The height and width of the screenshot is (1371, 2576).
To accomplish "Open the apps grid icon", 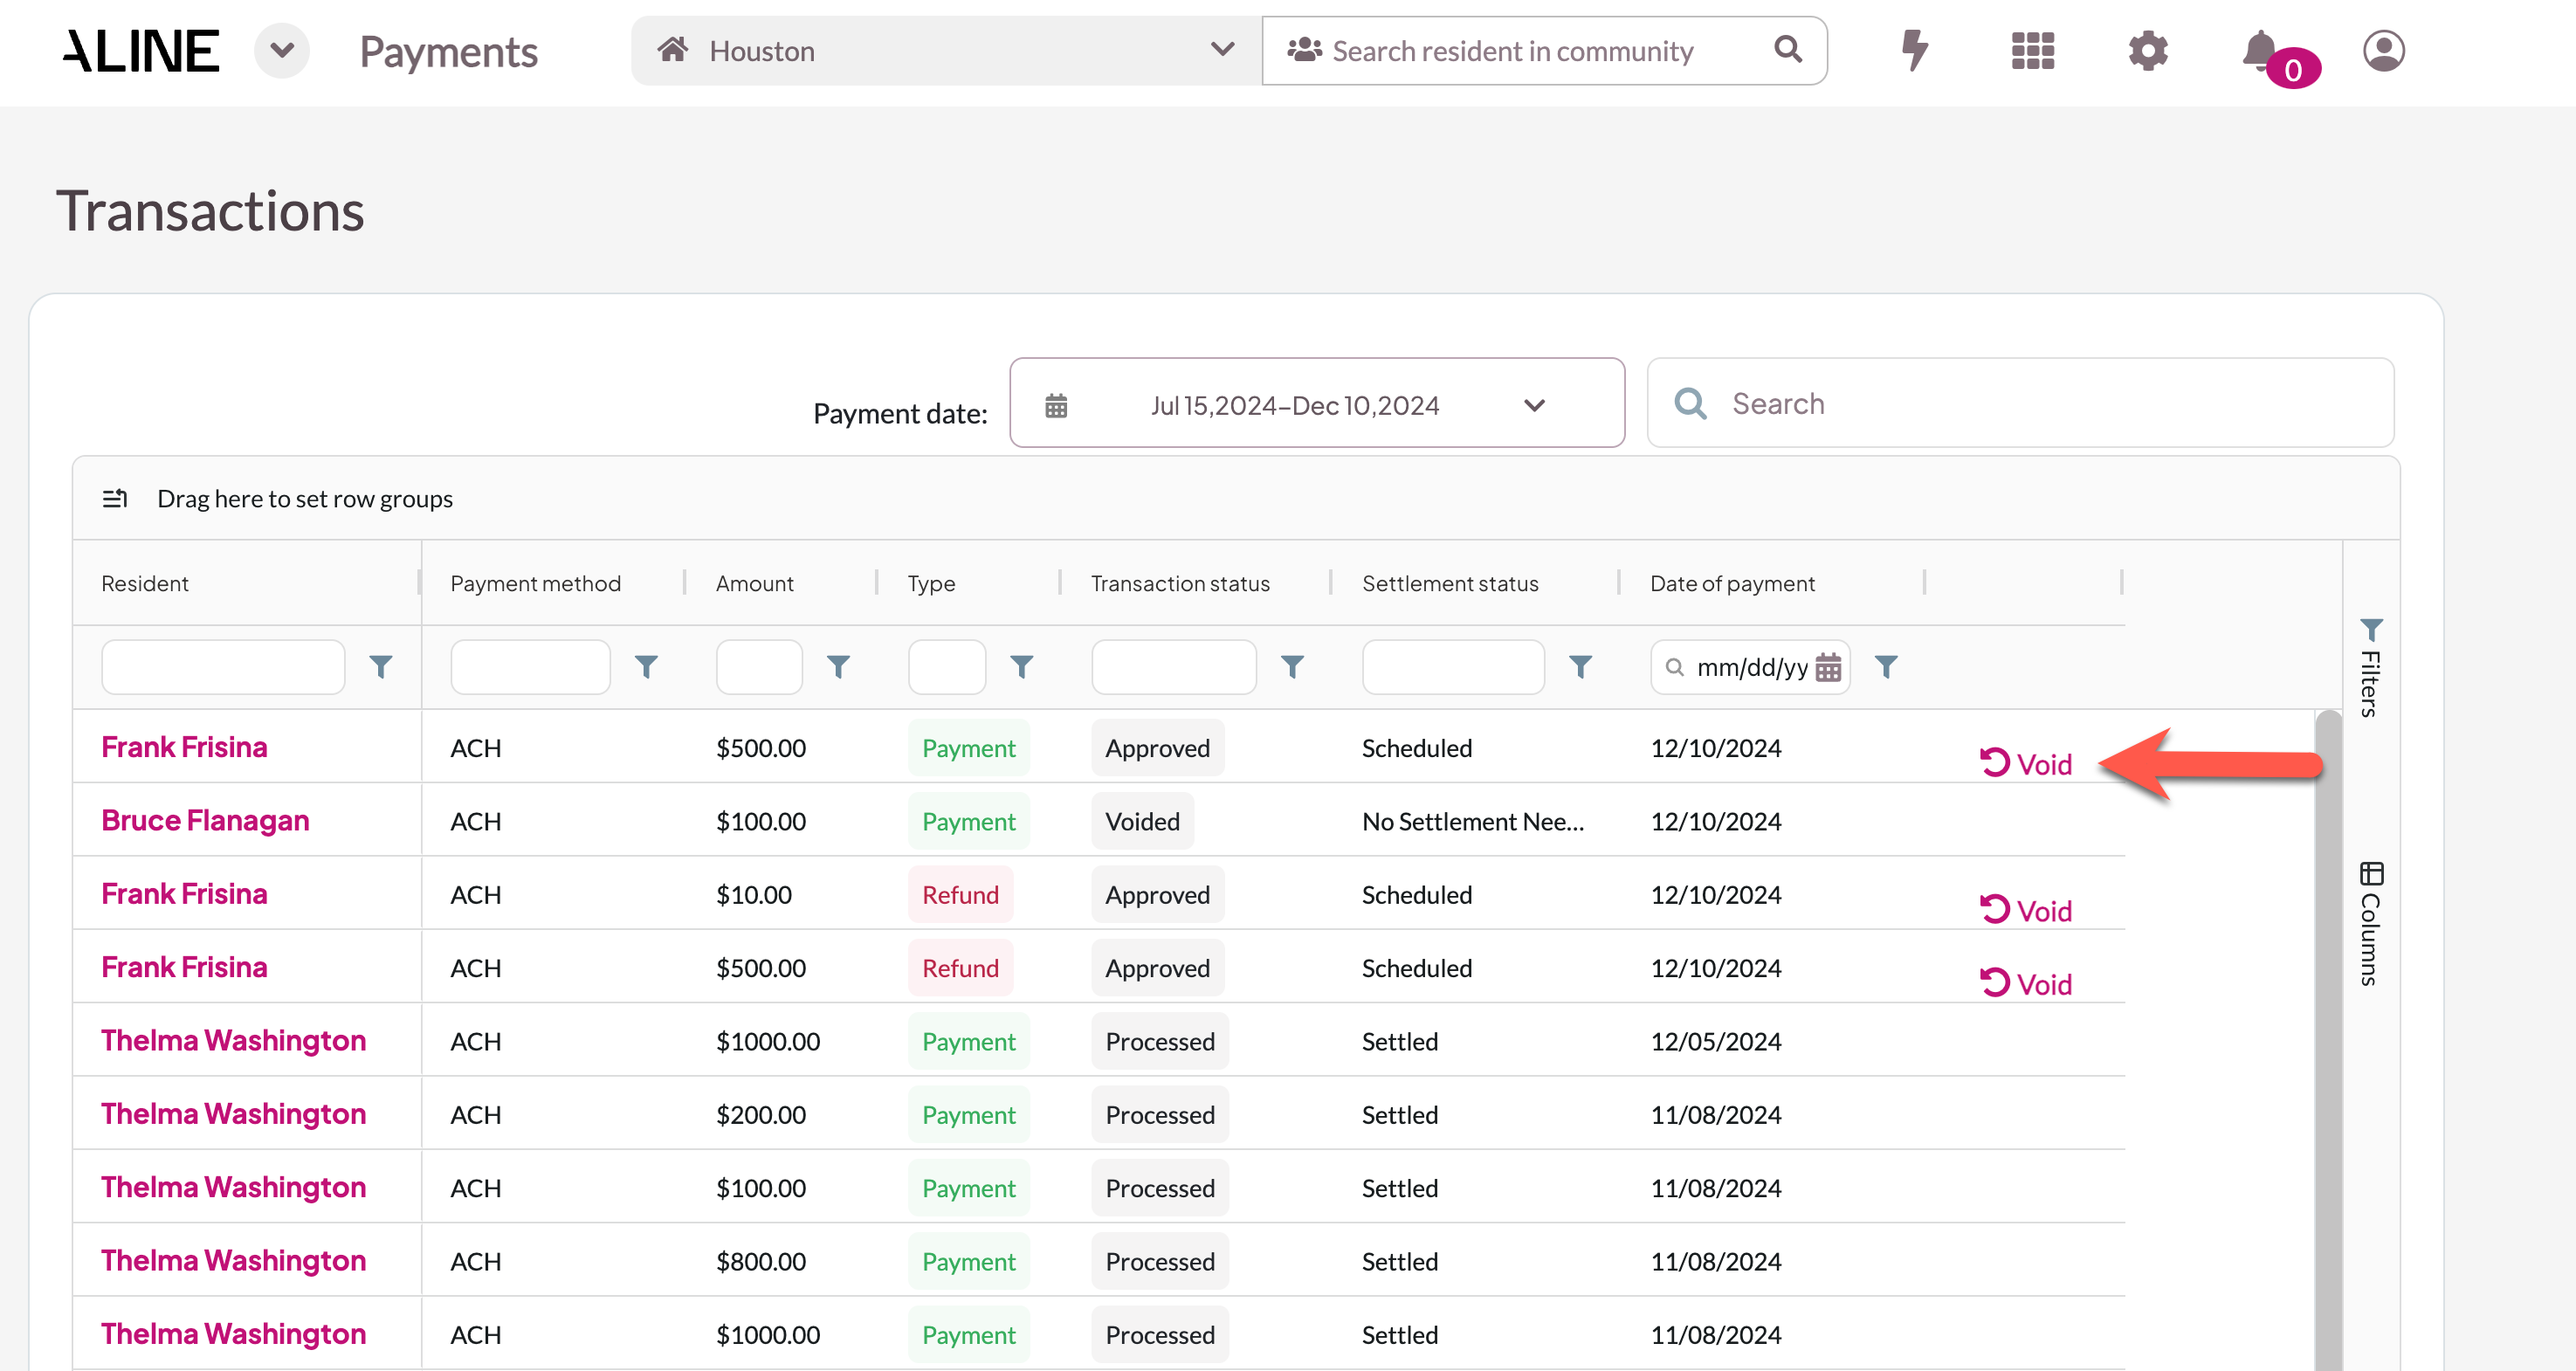I will [2032, 50].
